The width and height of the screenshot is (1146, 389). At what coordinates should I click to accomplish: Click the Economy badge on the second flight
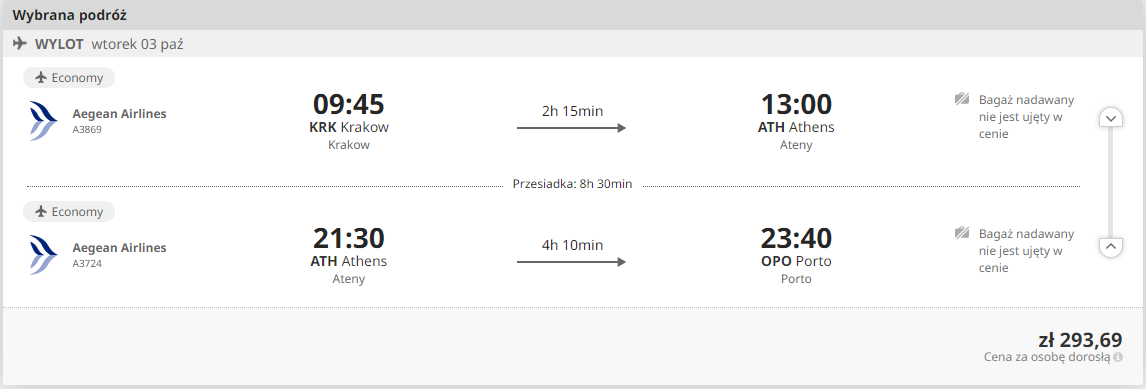[69, 211]
